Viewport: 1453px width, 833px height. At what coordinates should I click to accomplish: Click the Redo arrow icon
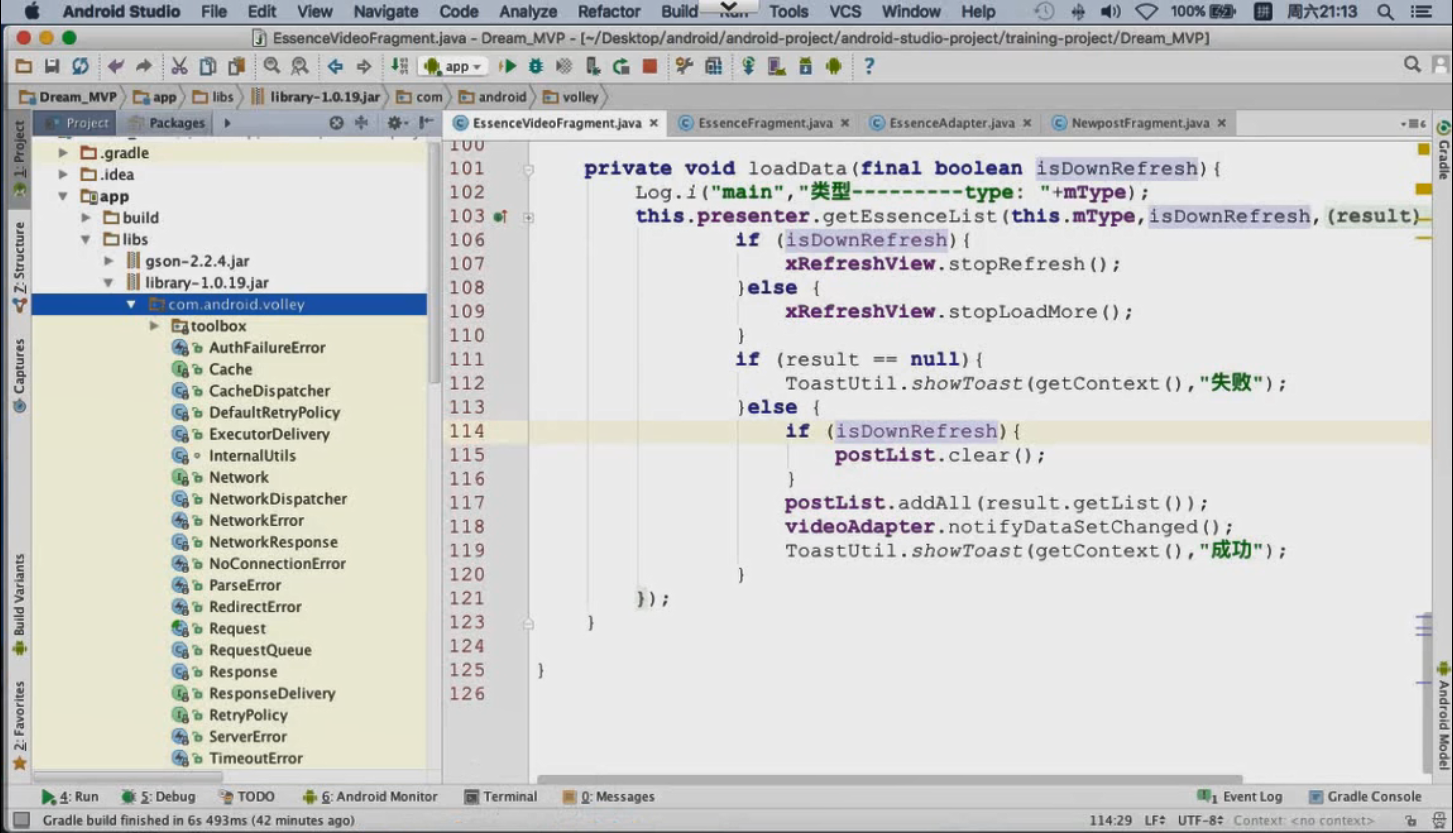click(144, 66)
